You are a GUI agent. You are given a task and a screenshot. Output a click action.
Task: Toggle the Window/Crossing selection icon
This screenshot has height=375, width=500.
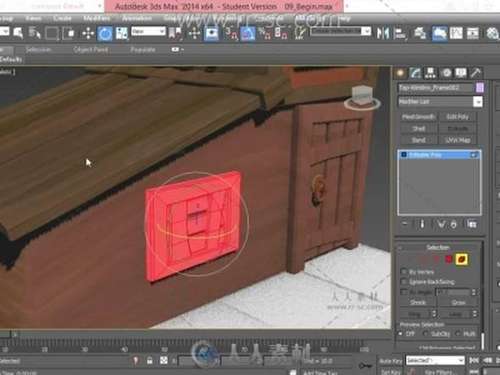[x=70, y=33]
